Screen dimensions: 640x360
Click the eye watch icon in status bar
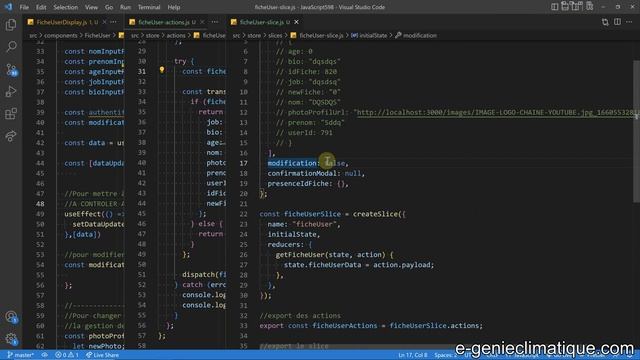click(44, 355)
